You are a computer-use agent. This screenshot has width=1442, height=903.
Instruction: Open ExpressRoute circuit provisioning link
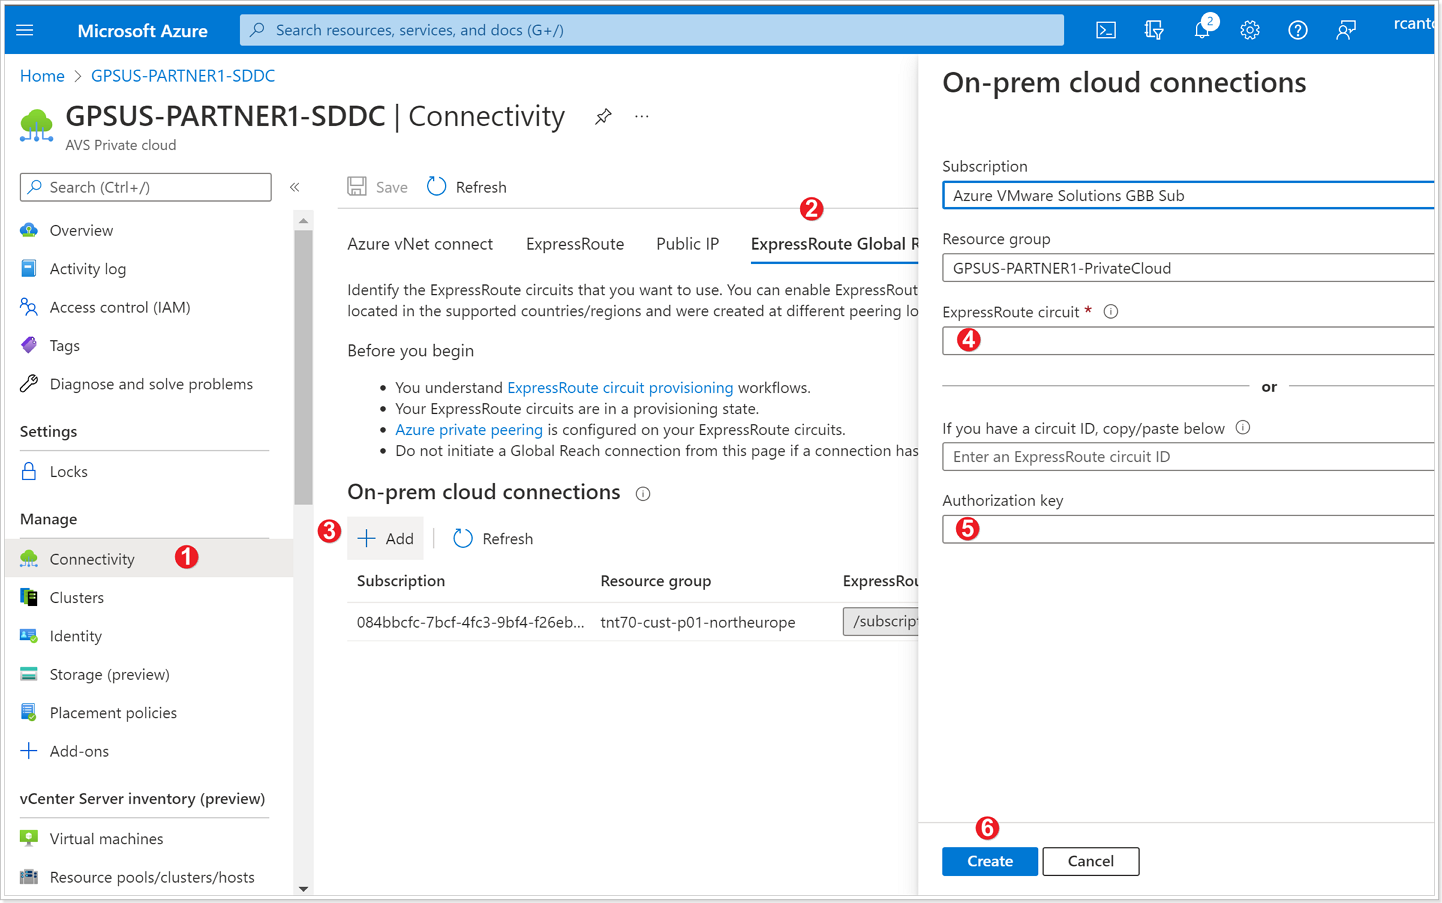(x=620, y=387)
